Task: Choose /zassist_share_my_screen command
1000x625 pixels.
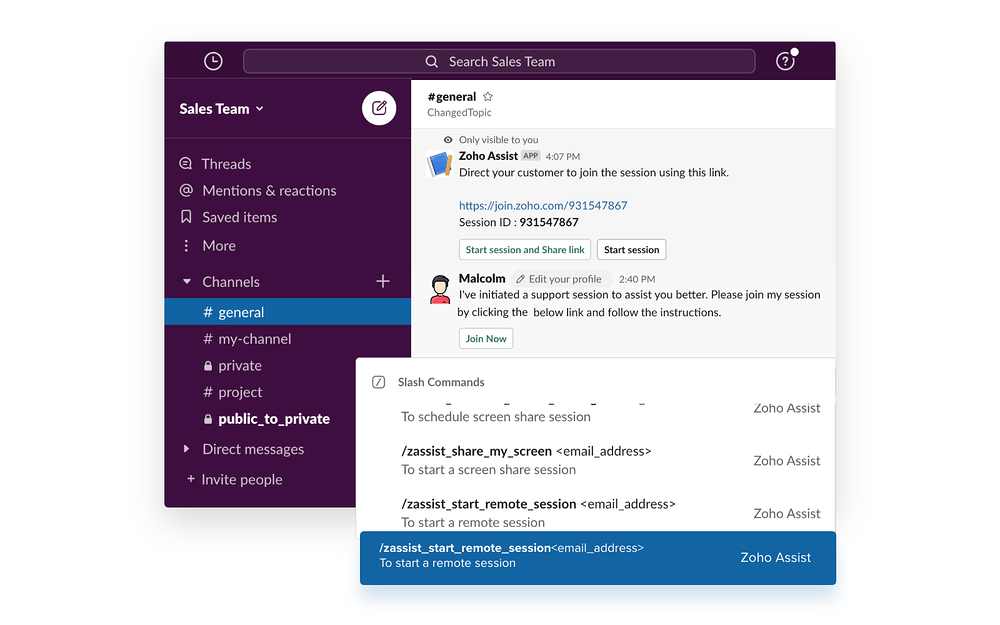Action: 596,460
